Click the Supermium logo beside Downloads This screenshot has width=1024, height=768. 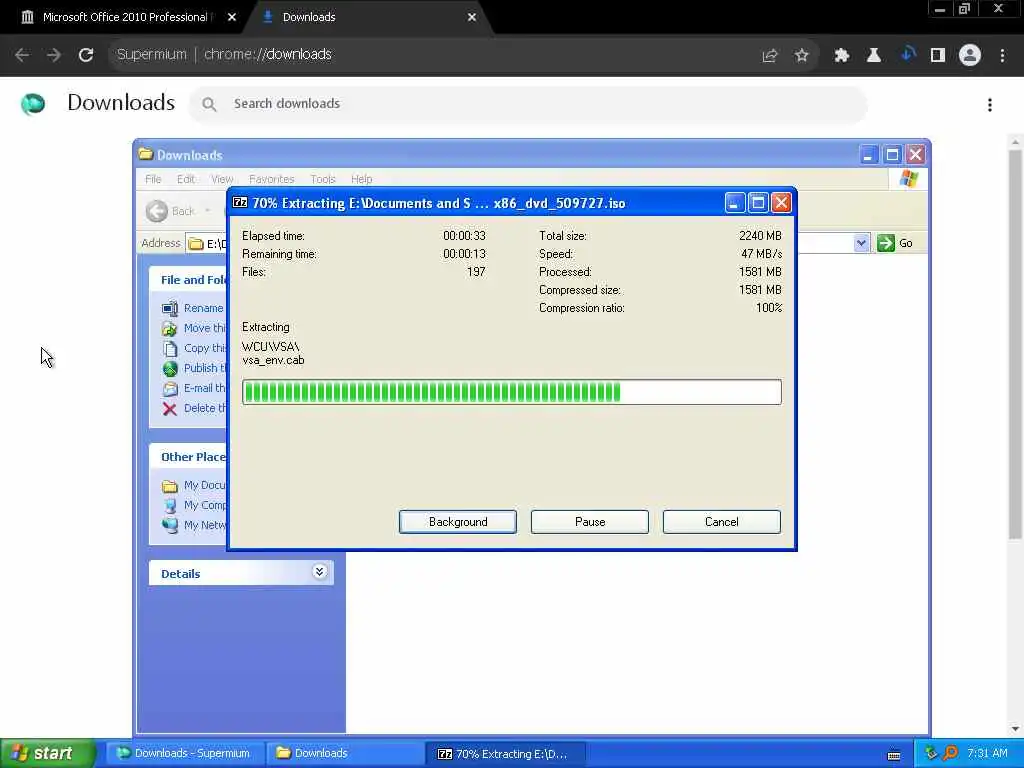[33, 104]
